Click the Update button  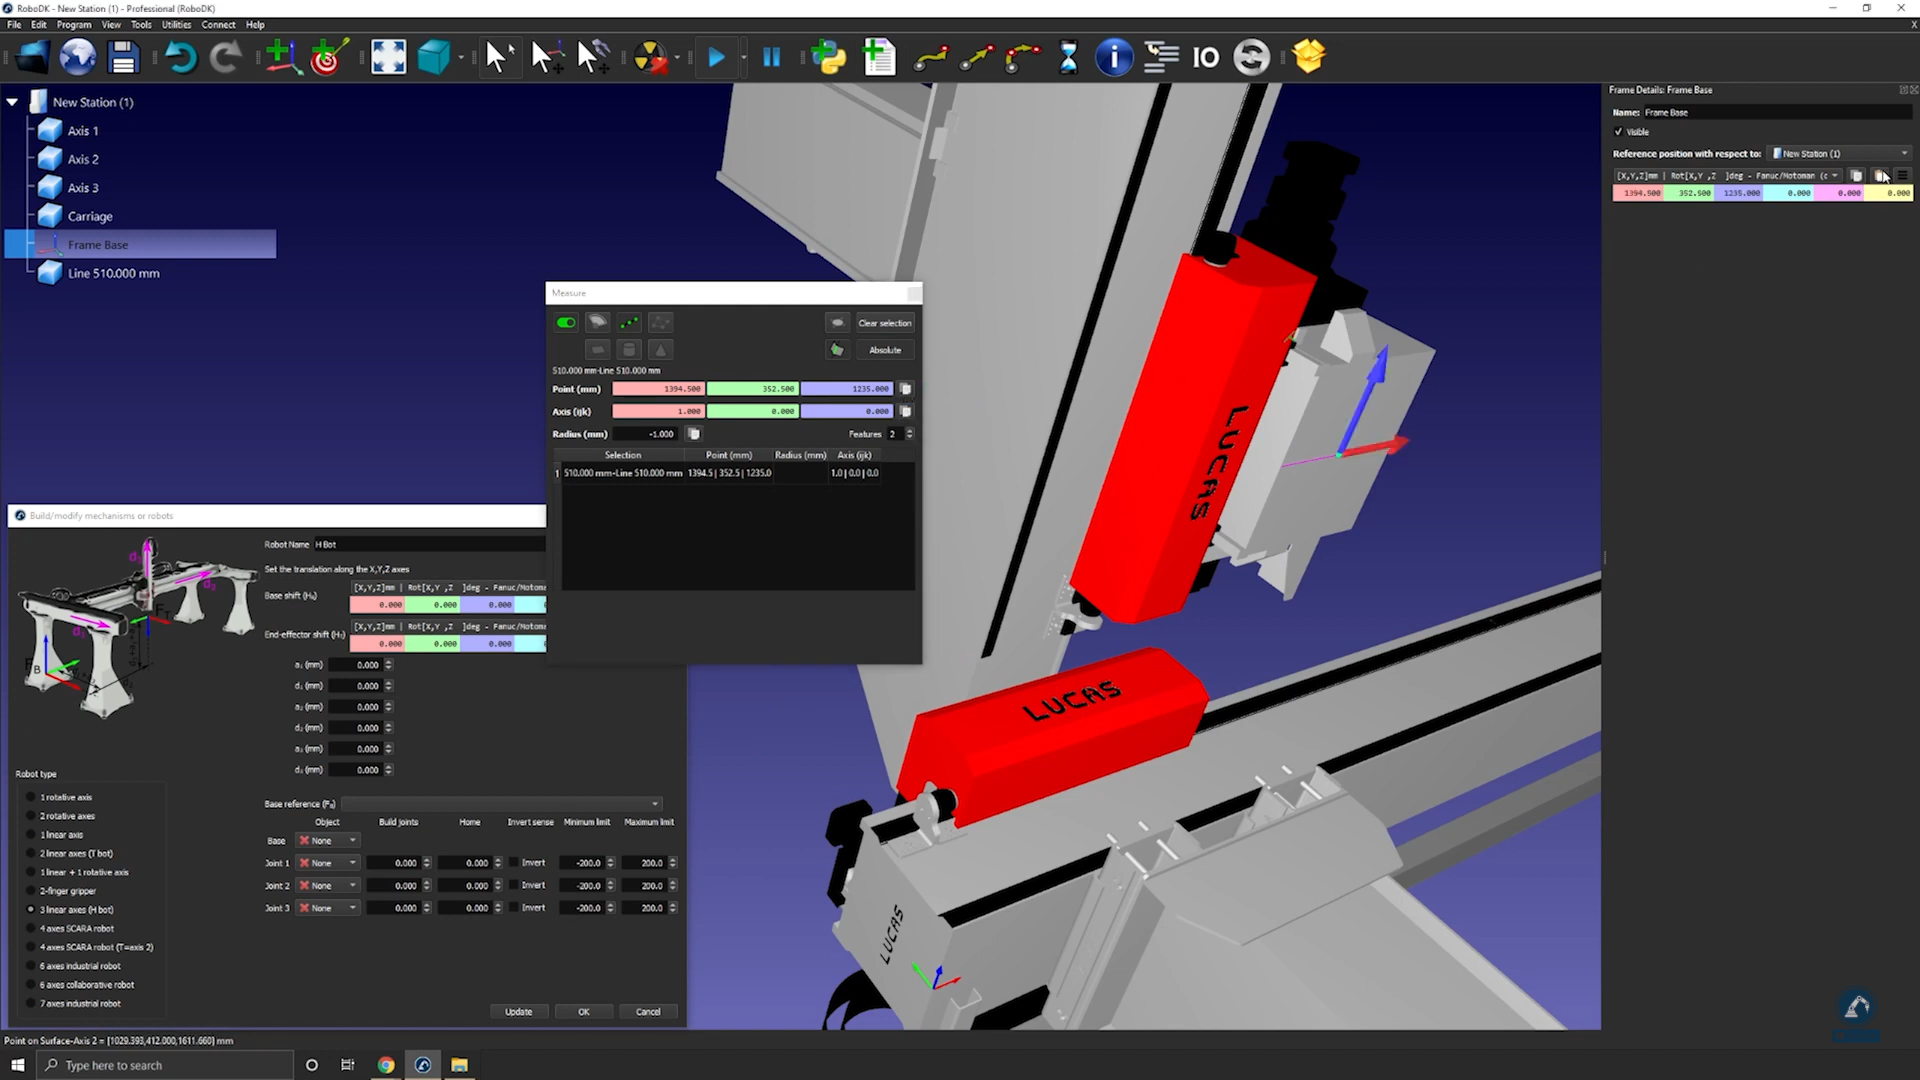point(518,1012)
